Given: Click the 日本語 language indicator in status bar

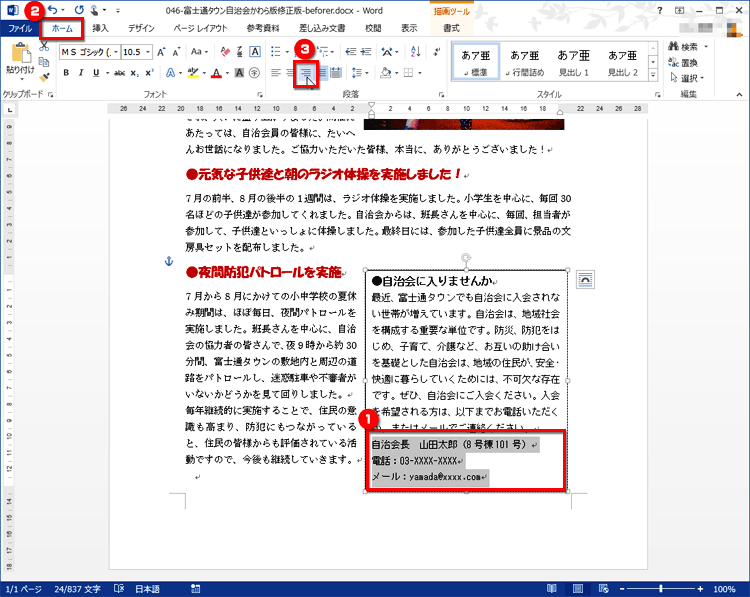Looking at the screenshot, I should coord(147,589).
